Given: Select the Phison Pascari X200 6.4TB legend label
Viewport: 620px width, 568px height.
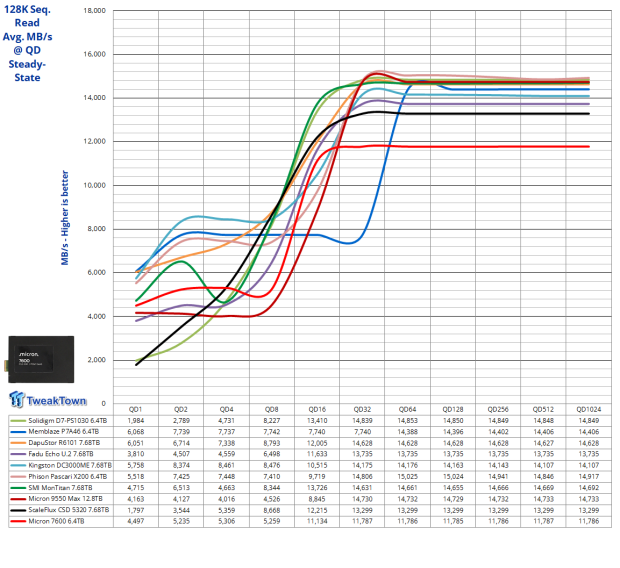Looking at the screenshot, I should (68, 477).
